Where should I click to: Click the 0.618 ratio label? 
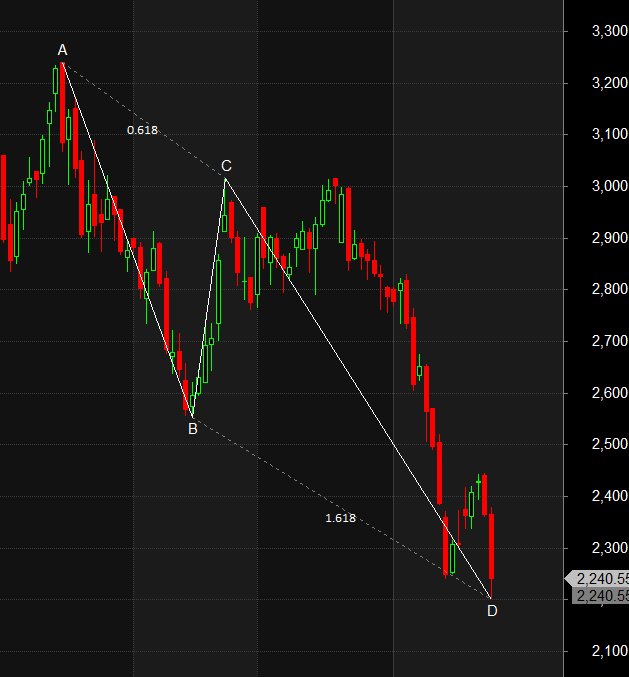click(x=142, y=130)
